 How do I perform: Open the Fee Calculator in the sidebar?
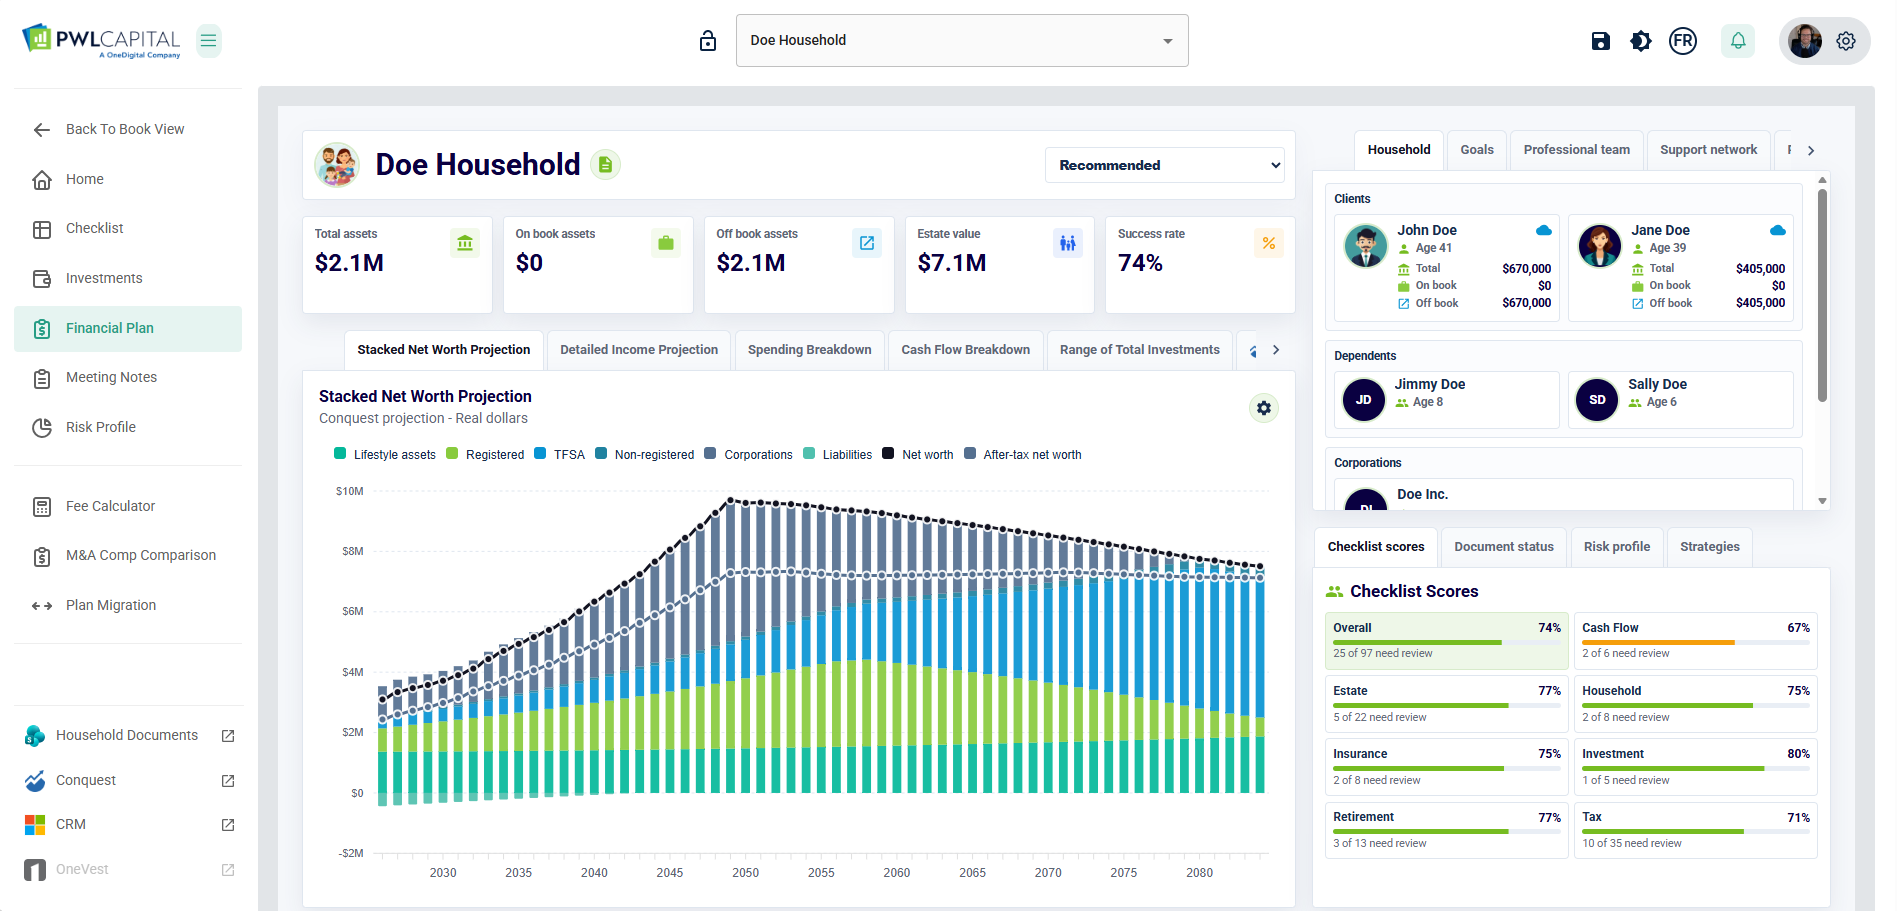point(128,507)
